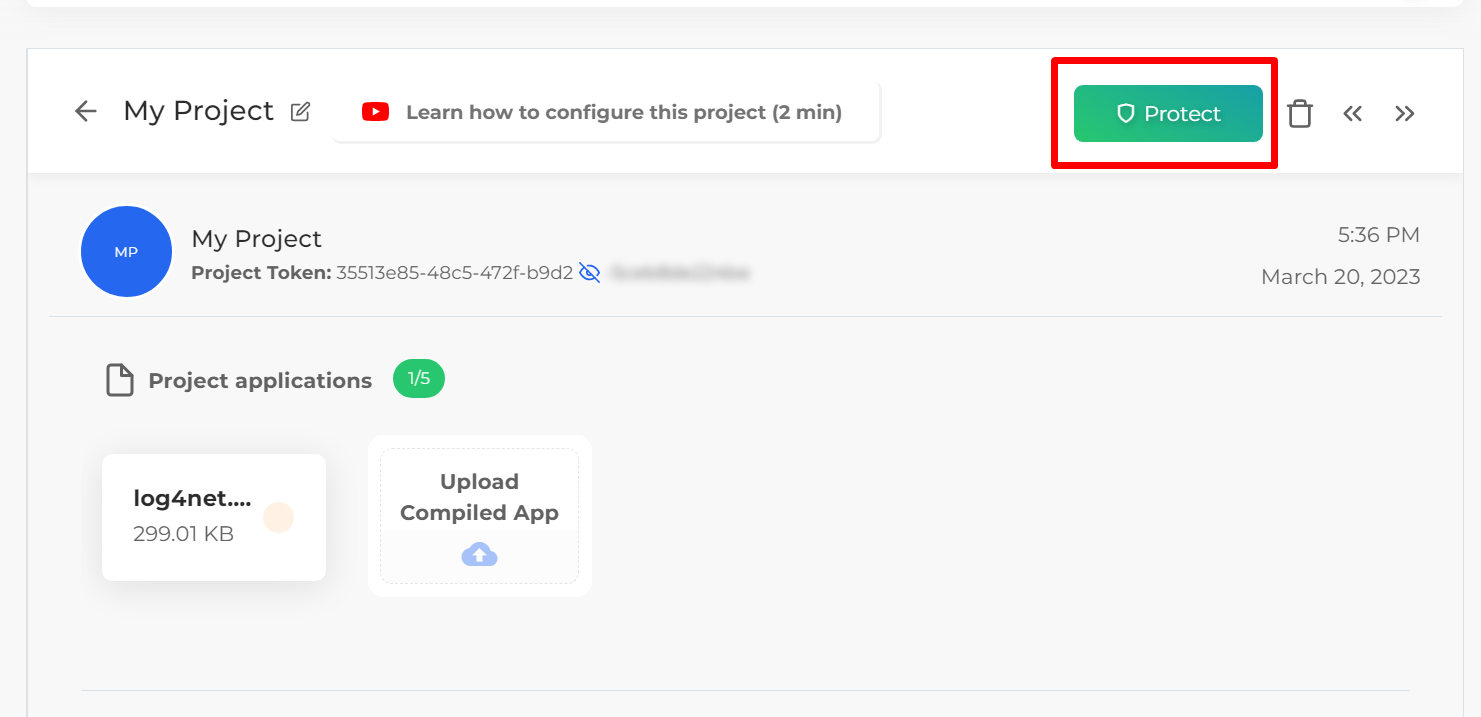The height and width of the screenshot is (717, 1481).
Task: Click the shield icon on the Protect button
Action: pyautogui.click(x=1125, y=113)
